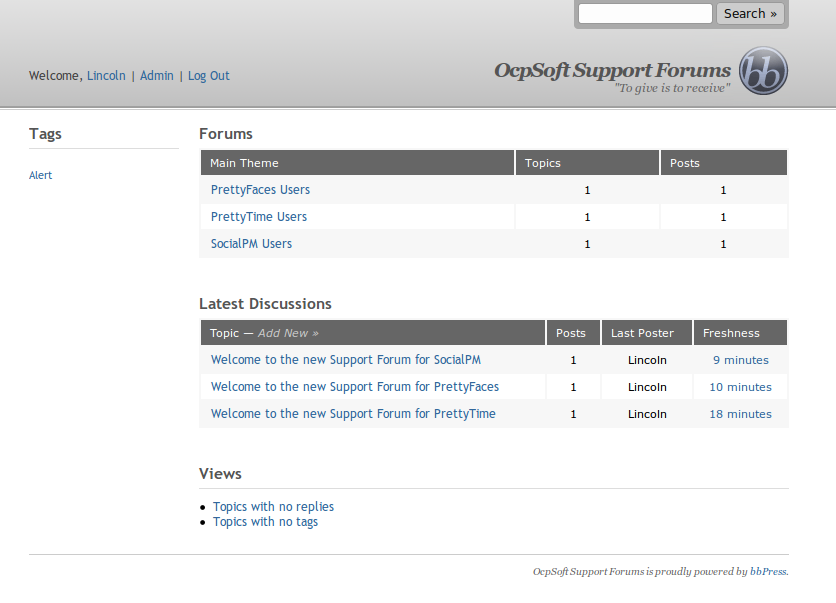
Task: Open the SocialPM welcome topic
Action: [x=345, y=360]
